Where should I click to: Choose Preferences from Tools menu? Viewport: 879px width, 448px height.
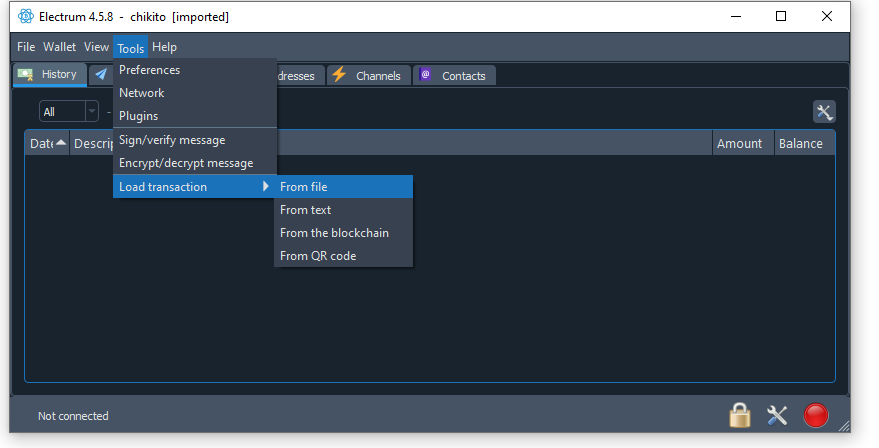(195, 70)
